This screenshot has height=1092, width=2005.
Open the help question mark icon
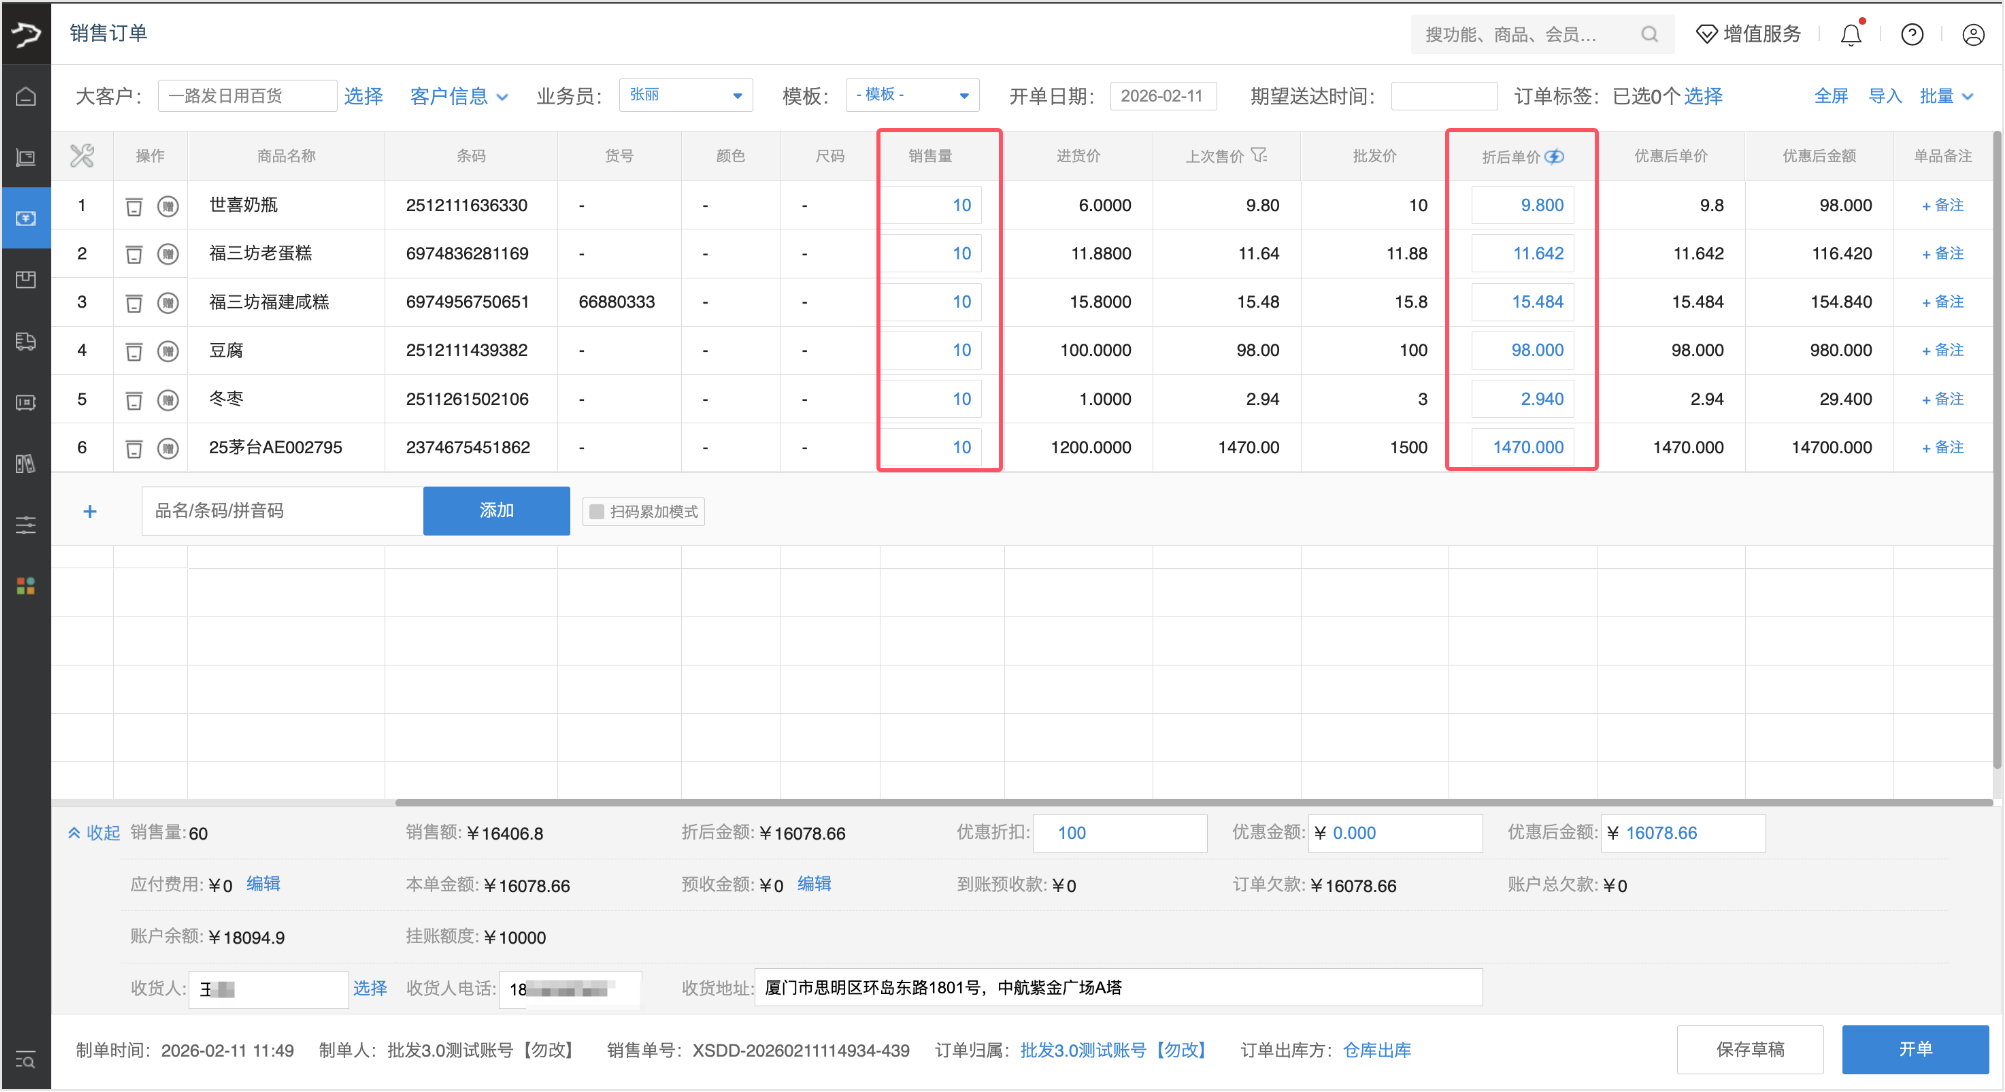point(1912,35)
